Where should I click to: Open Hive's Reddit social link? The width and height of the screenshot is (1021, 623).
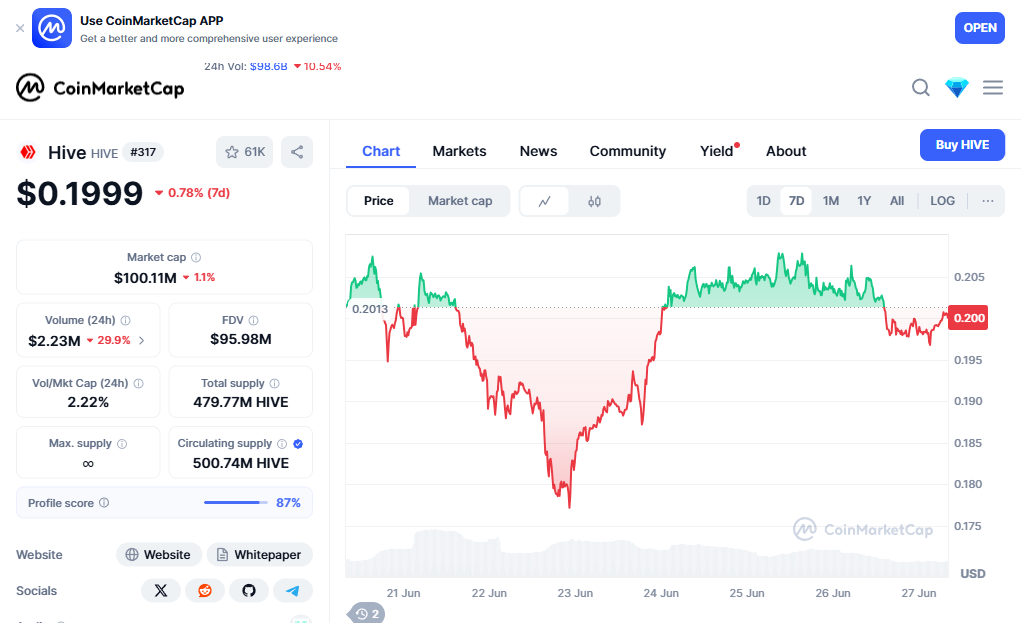click(x=205, y=591)
